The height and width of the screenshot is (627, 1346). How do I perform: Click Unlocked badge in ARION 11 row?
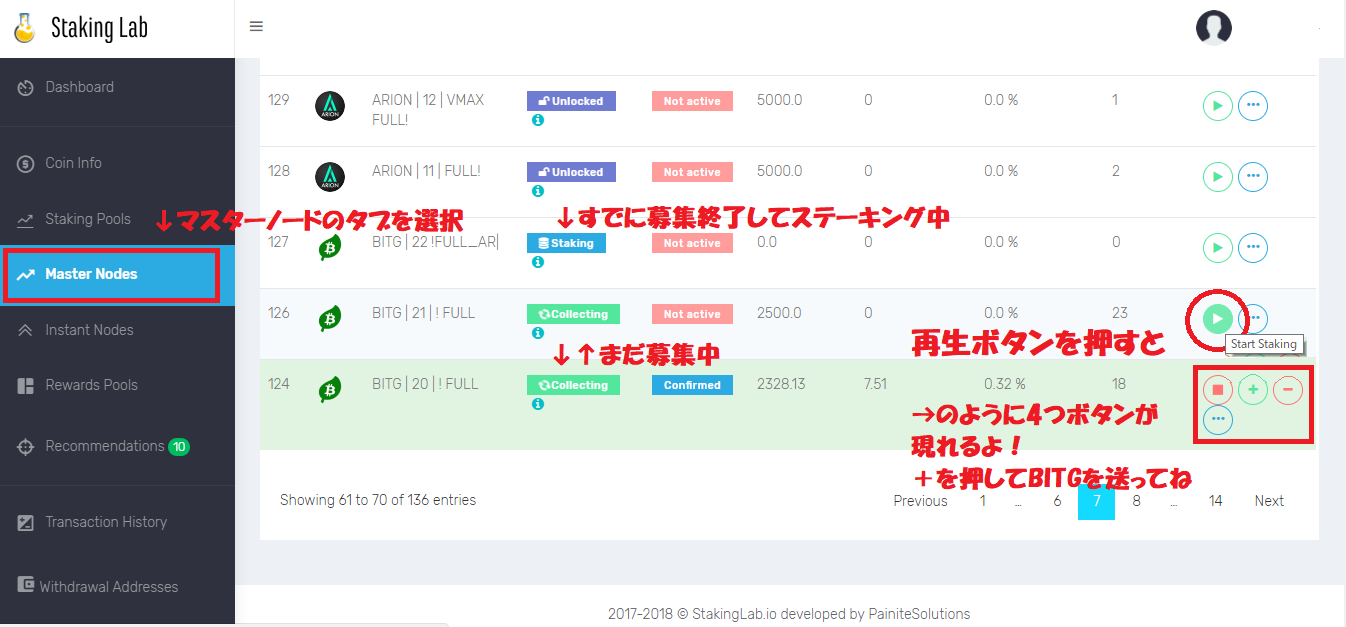coord(571,172)
